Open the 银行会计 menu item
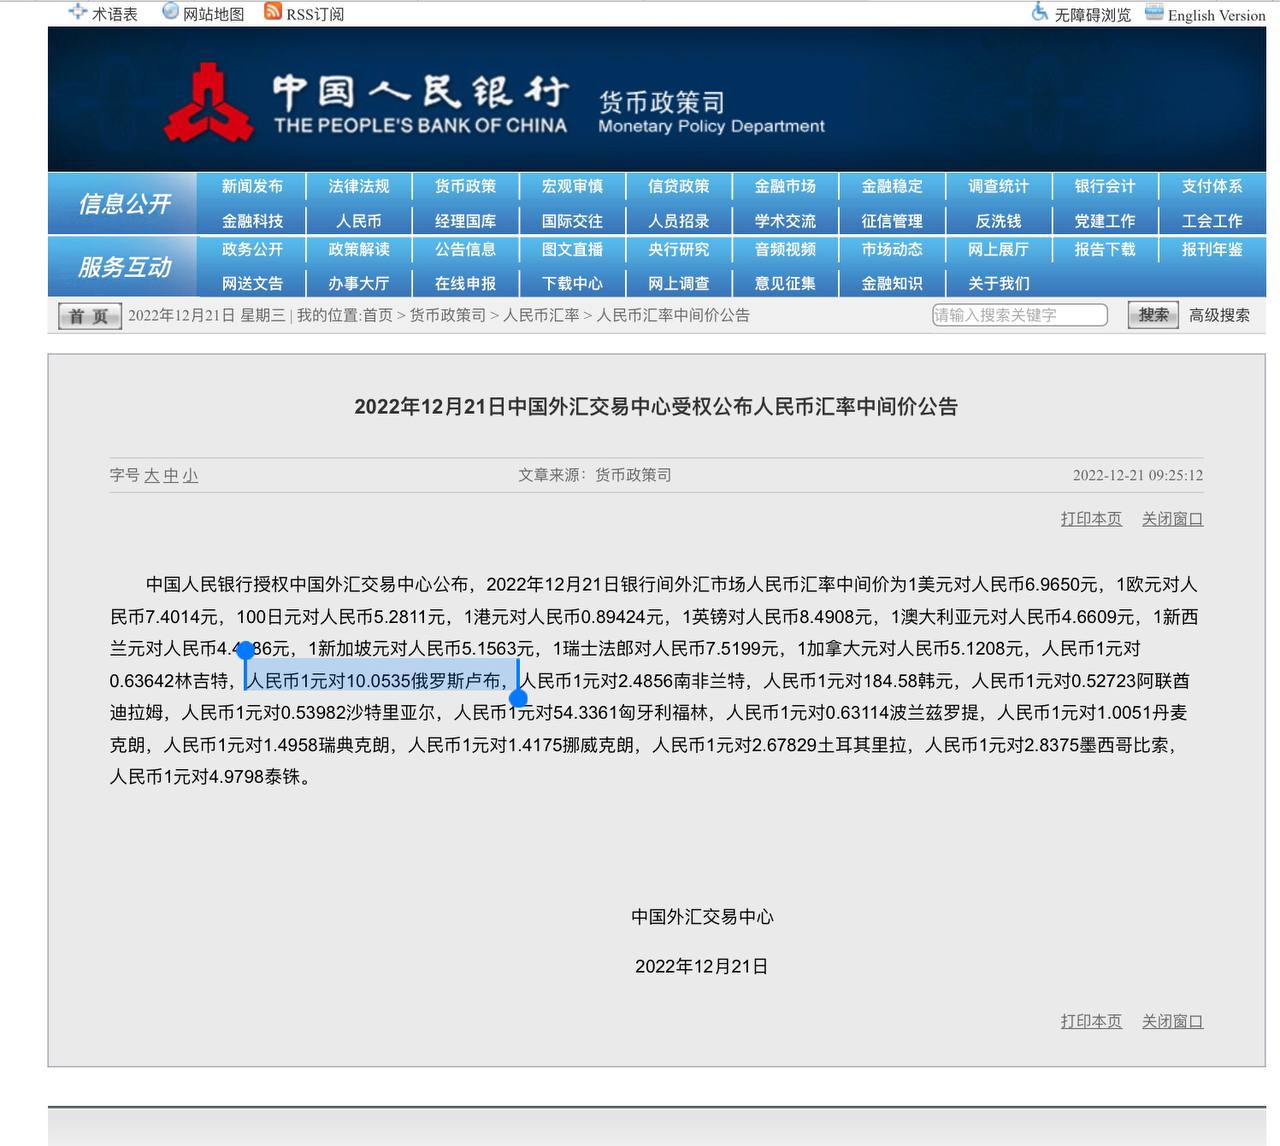The height and width of the screenshot is (1146, 1280). (1105, 186)
